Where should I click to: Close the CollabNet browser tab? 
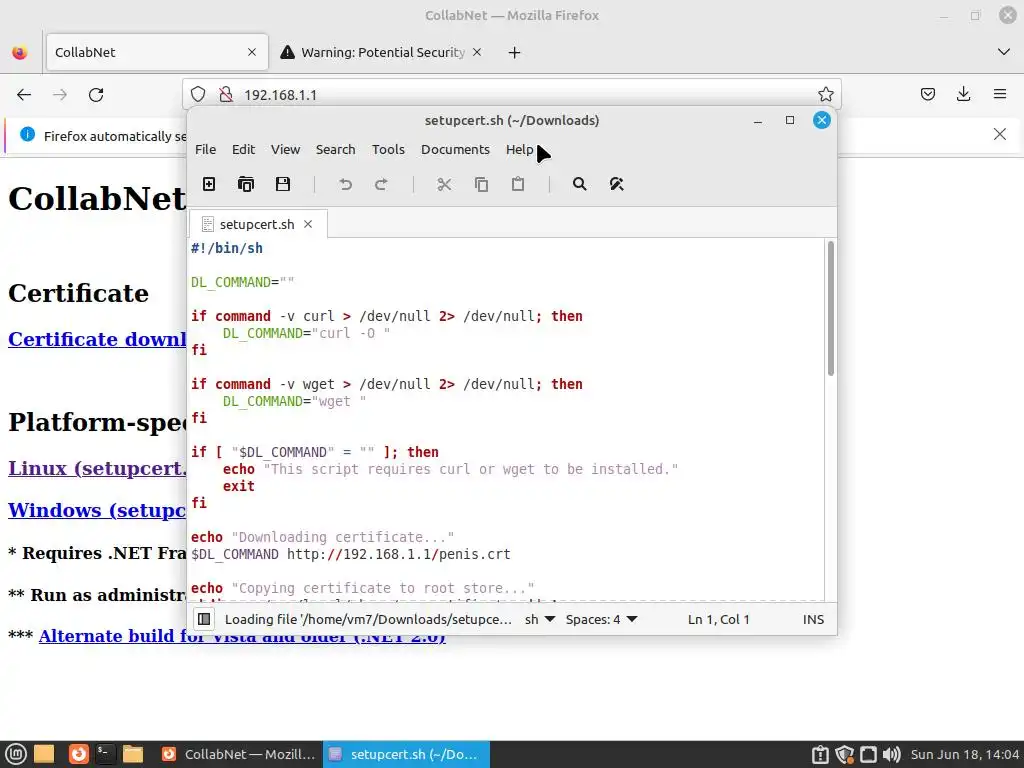click(x=252, y=52)
